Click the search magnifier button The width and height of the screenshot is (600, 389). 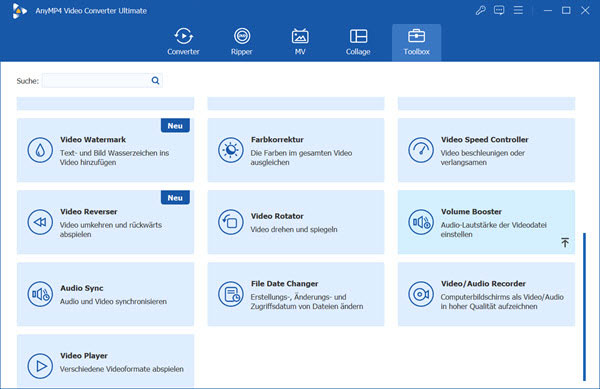click(x=155, y=80)
